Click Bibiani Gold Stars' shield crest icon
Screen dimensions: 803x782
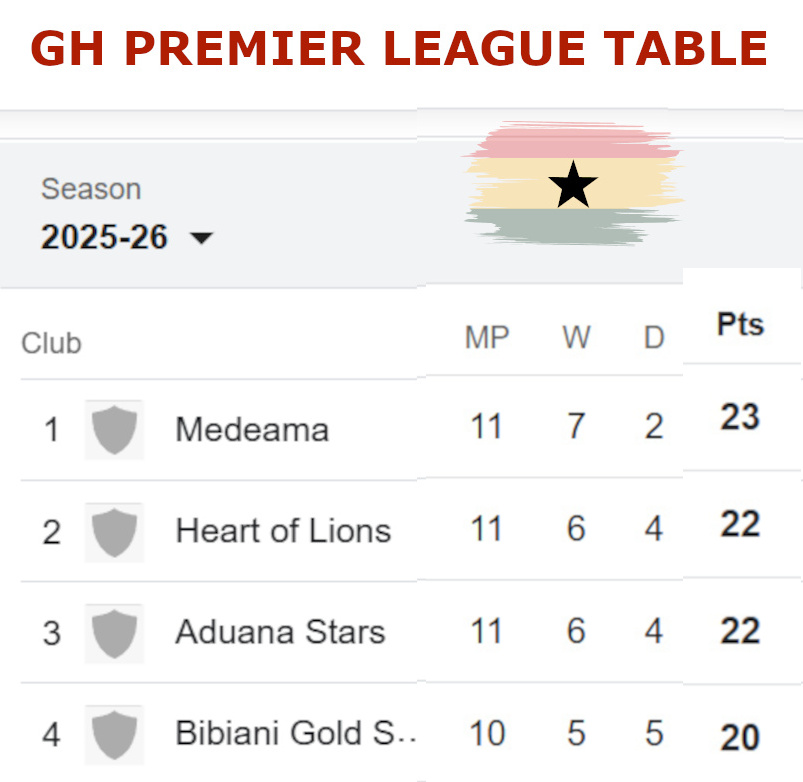coord(114,734)
